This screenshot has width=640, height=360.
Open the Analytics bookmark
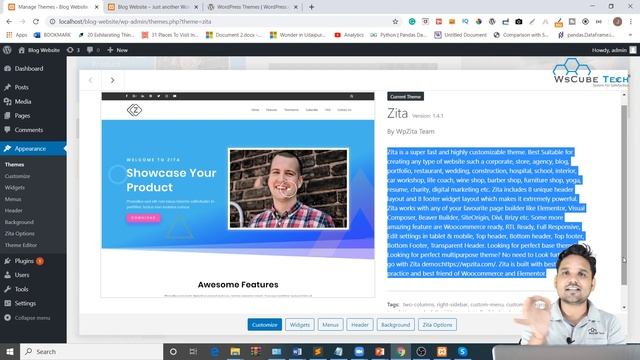click(349, 35)
